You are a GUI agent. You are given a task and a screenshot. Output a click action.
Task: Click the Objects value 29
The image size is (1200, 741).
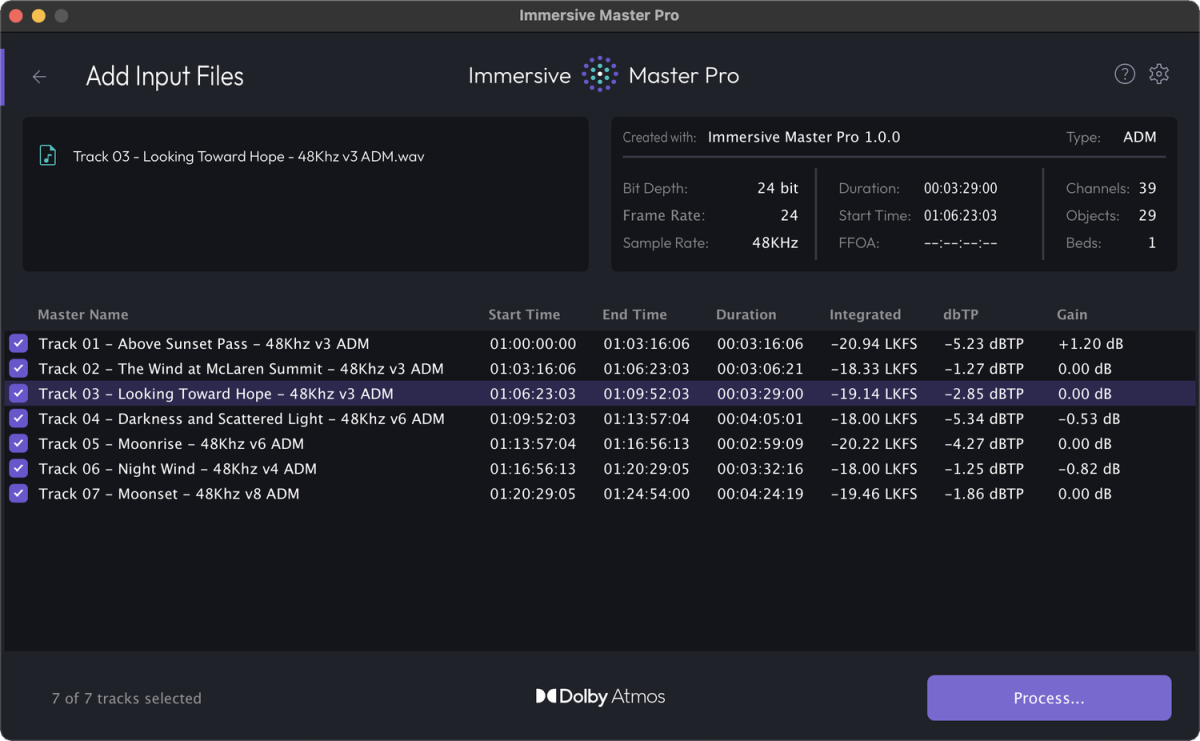1147,215
